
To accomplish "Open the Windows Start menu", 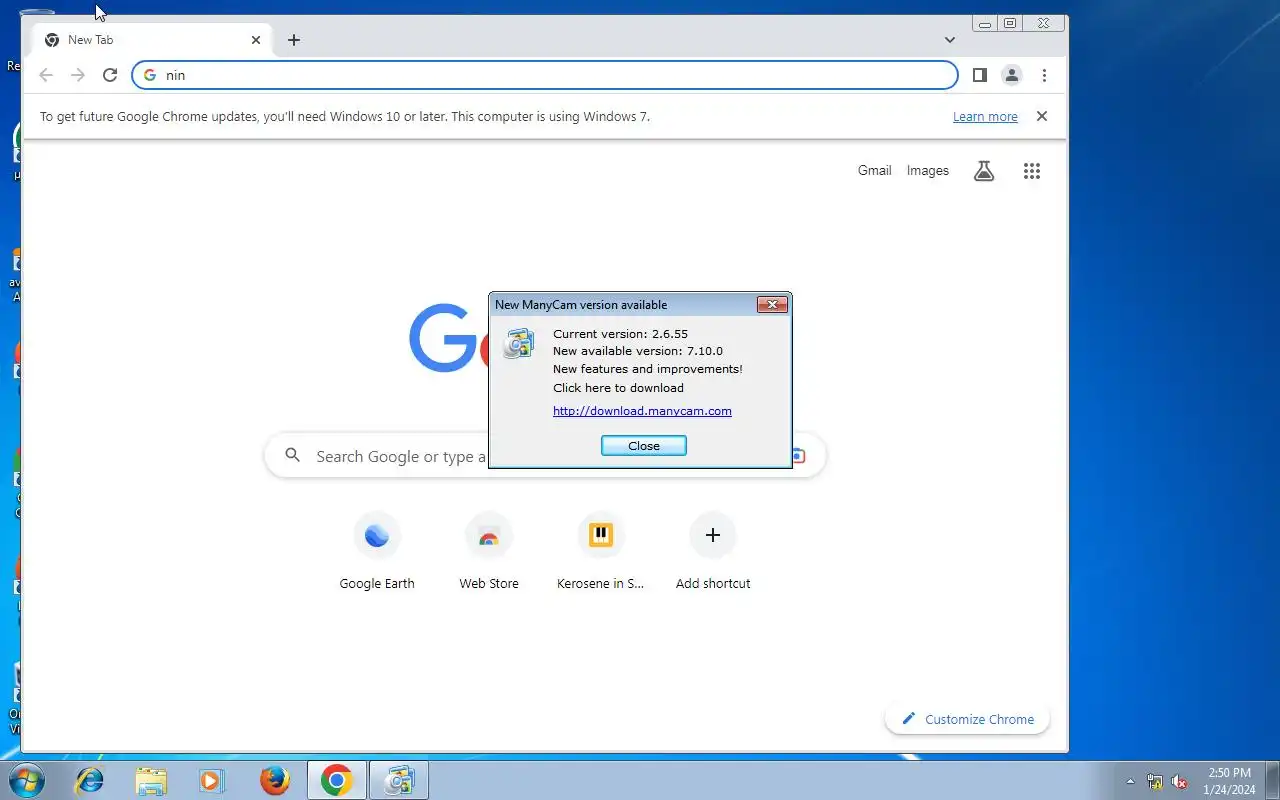I will pyautogui.click(x=26, y=780).
